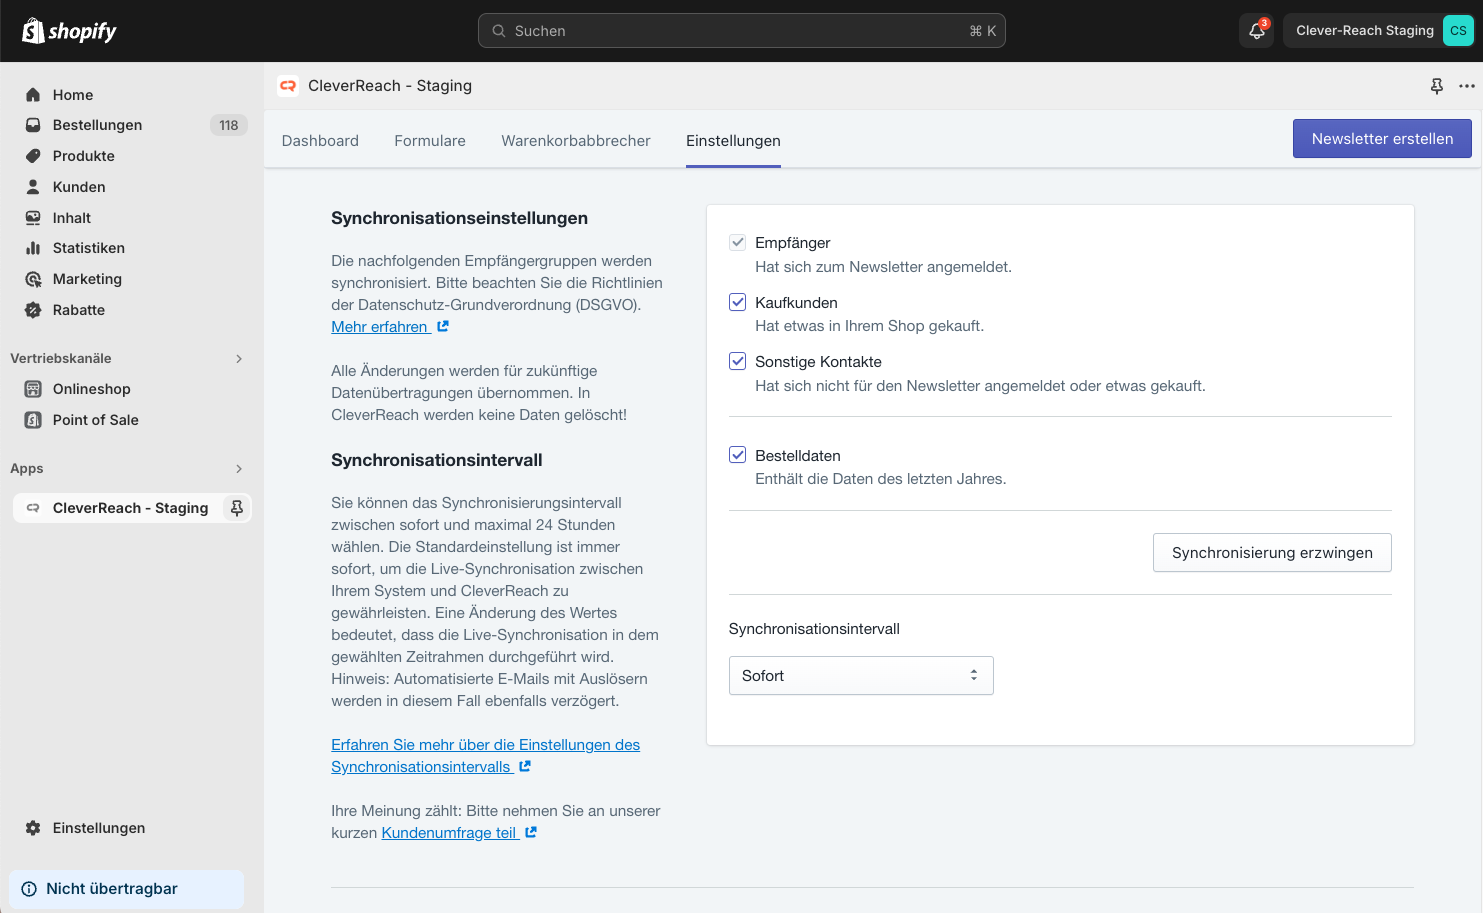
Task: Click the Produkte tag icon
Action: [33, 156]
